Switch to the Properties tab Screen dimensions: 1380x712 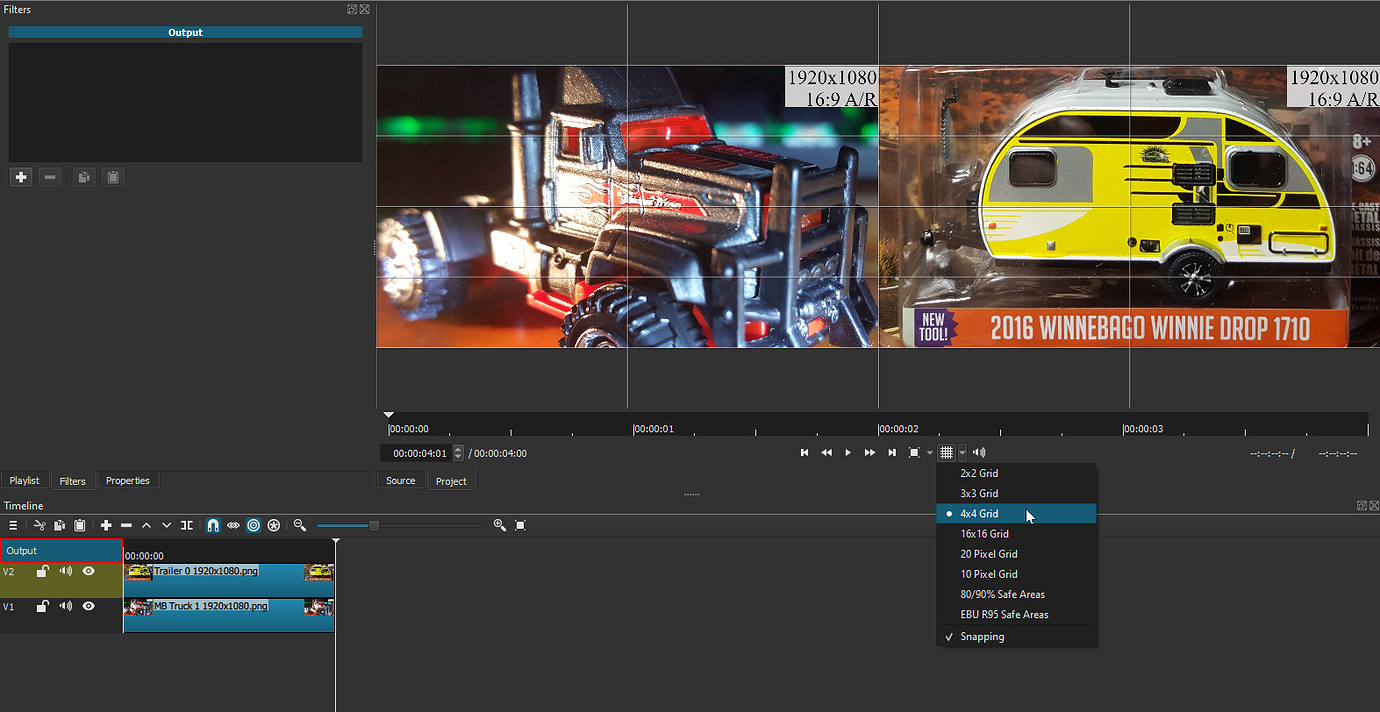127,480
